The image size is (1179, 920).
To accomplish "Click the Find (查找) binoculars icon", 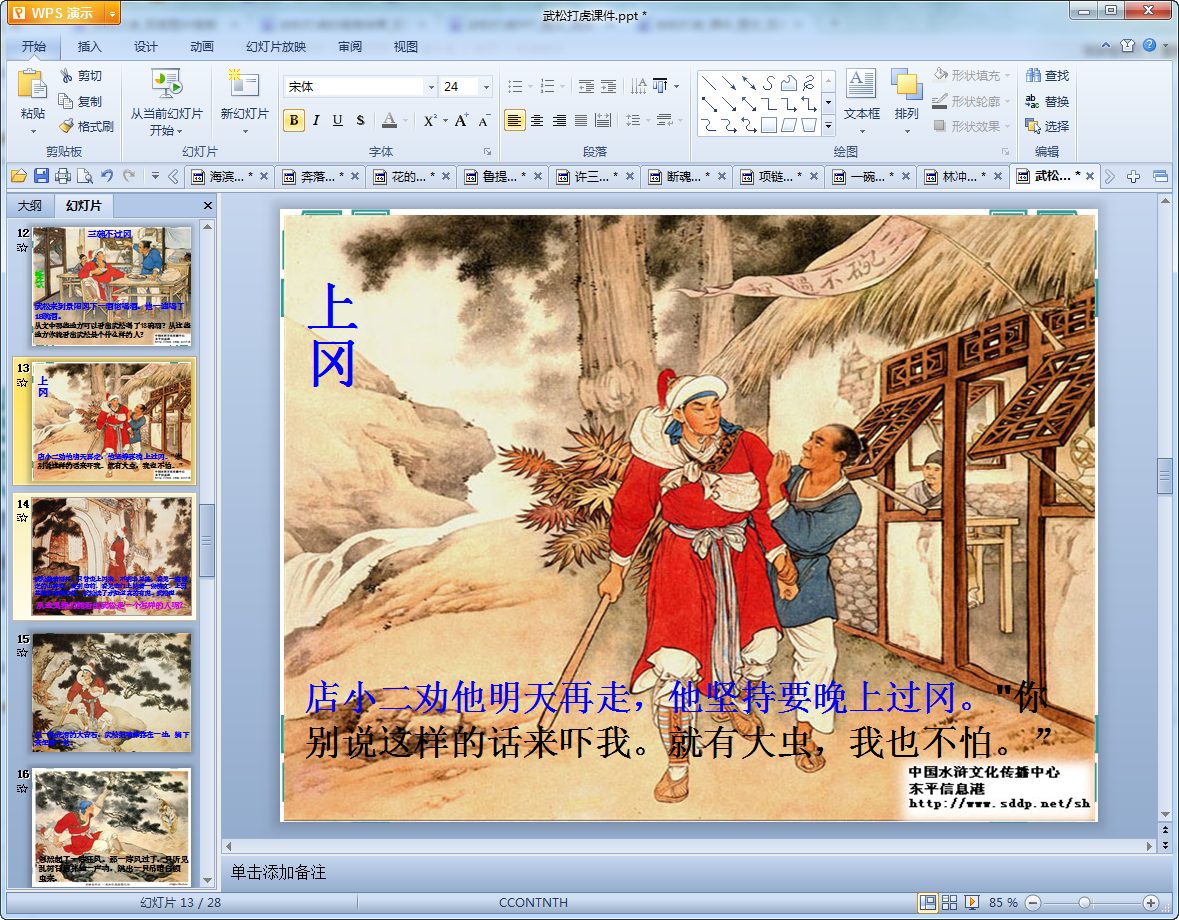I will (x=1033, y=75).
